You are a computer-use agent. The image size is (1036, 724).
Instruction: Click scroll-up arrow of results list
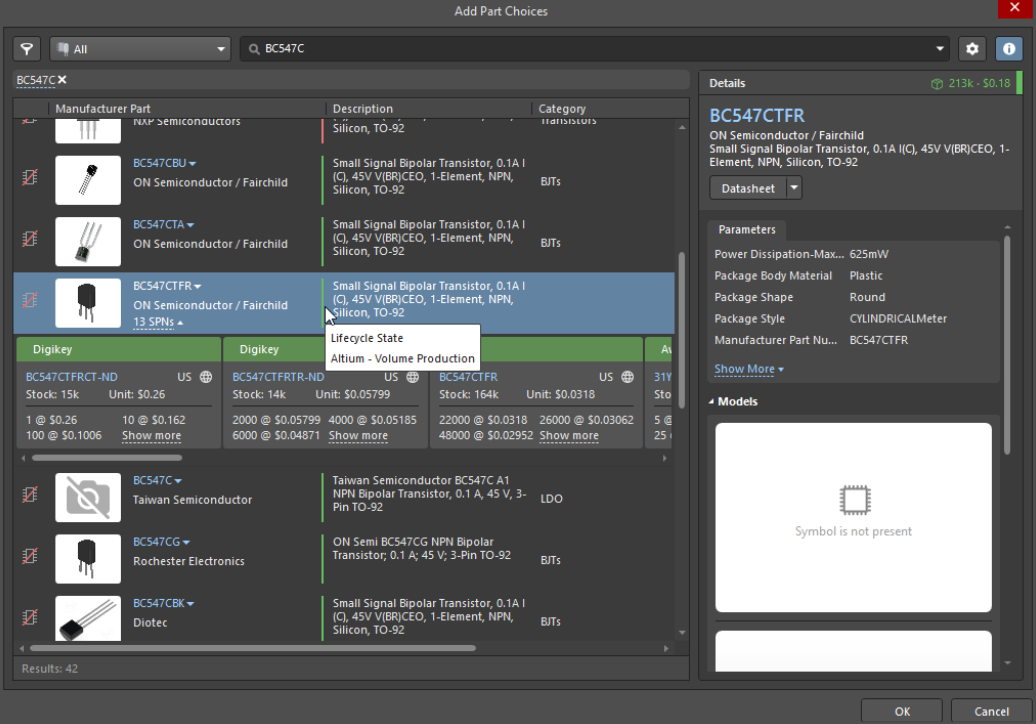682,127
